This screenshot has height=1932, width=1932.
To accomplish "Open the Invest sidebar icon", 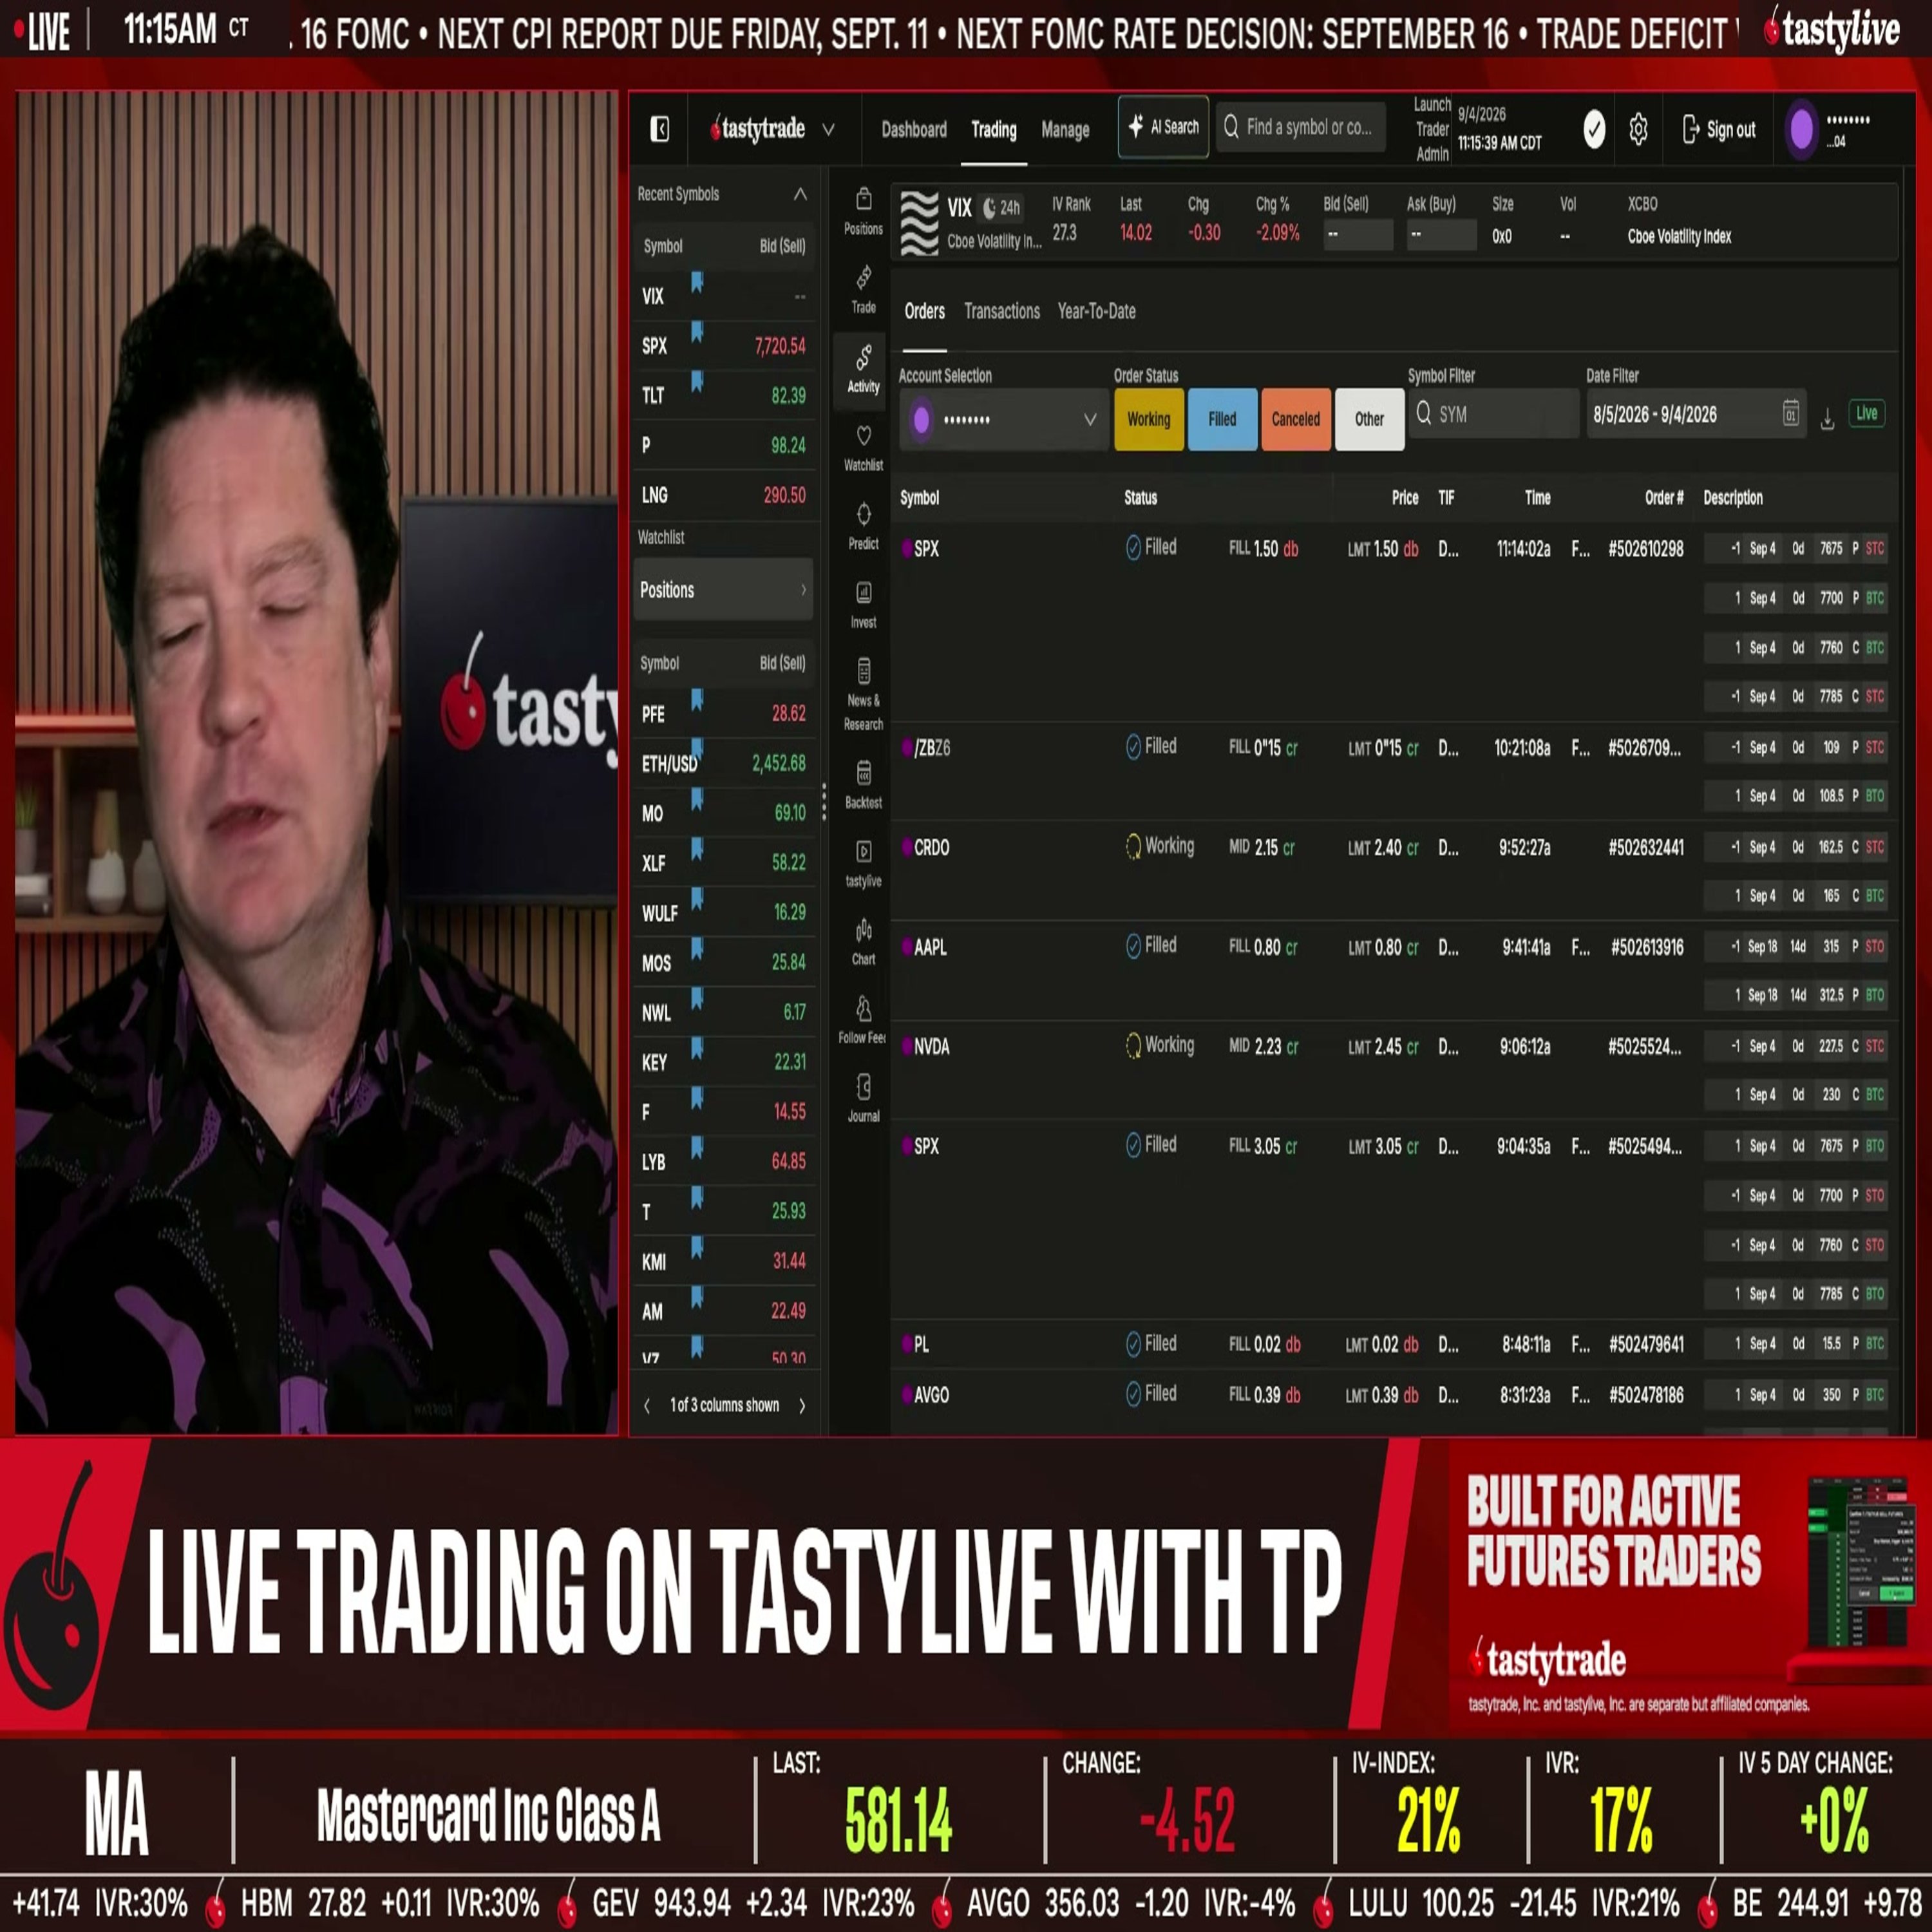I will (863, 605).
